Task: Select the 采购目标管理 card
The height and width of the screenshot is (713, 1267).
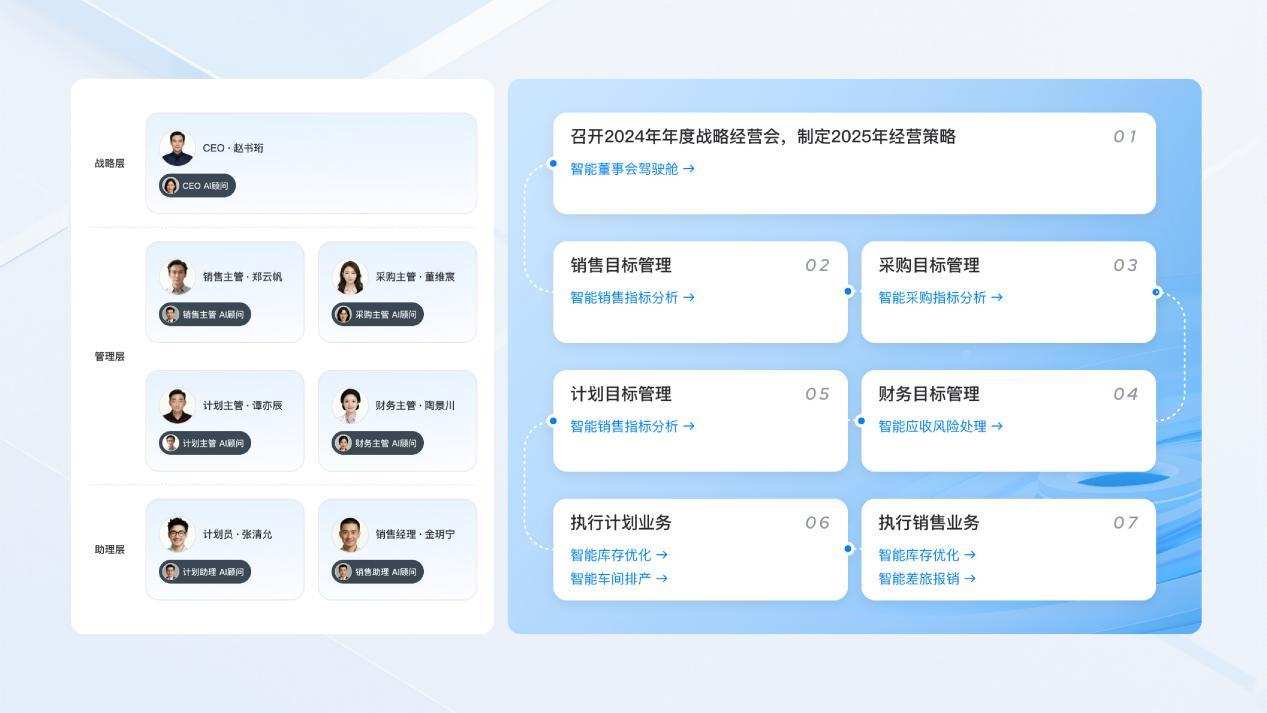Action: tap(1007, 292)
